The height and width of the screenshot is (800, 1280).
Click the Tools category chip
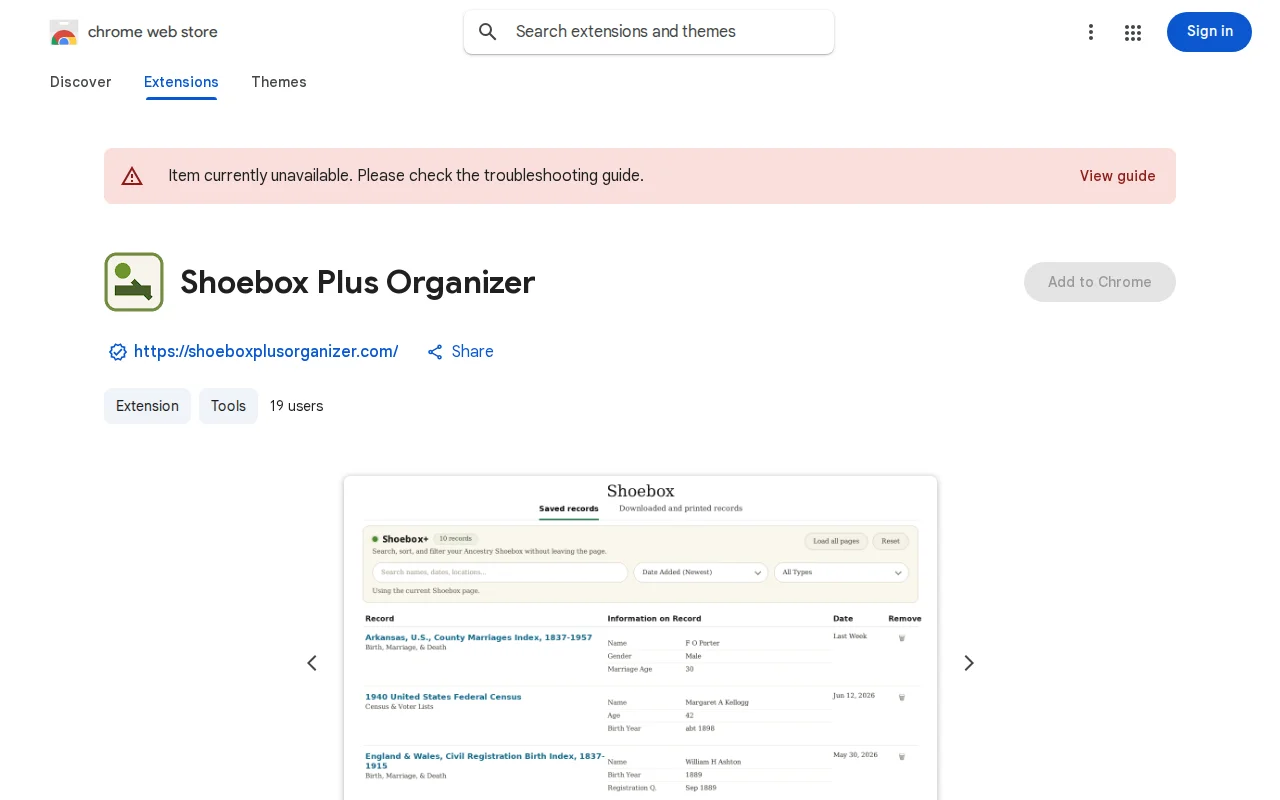coord(228,406)
